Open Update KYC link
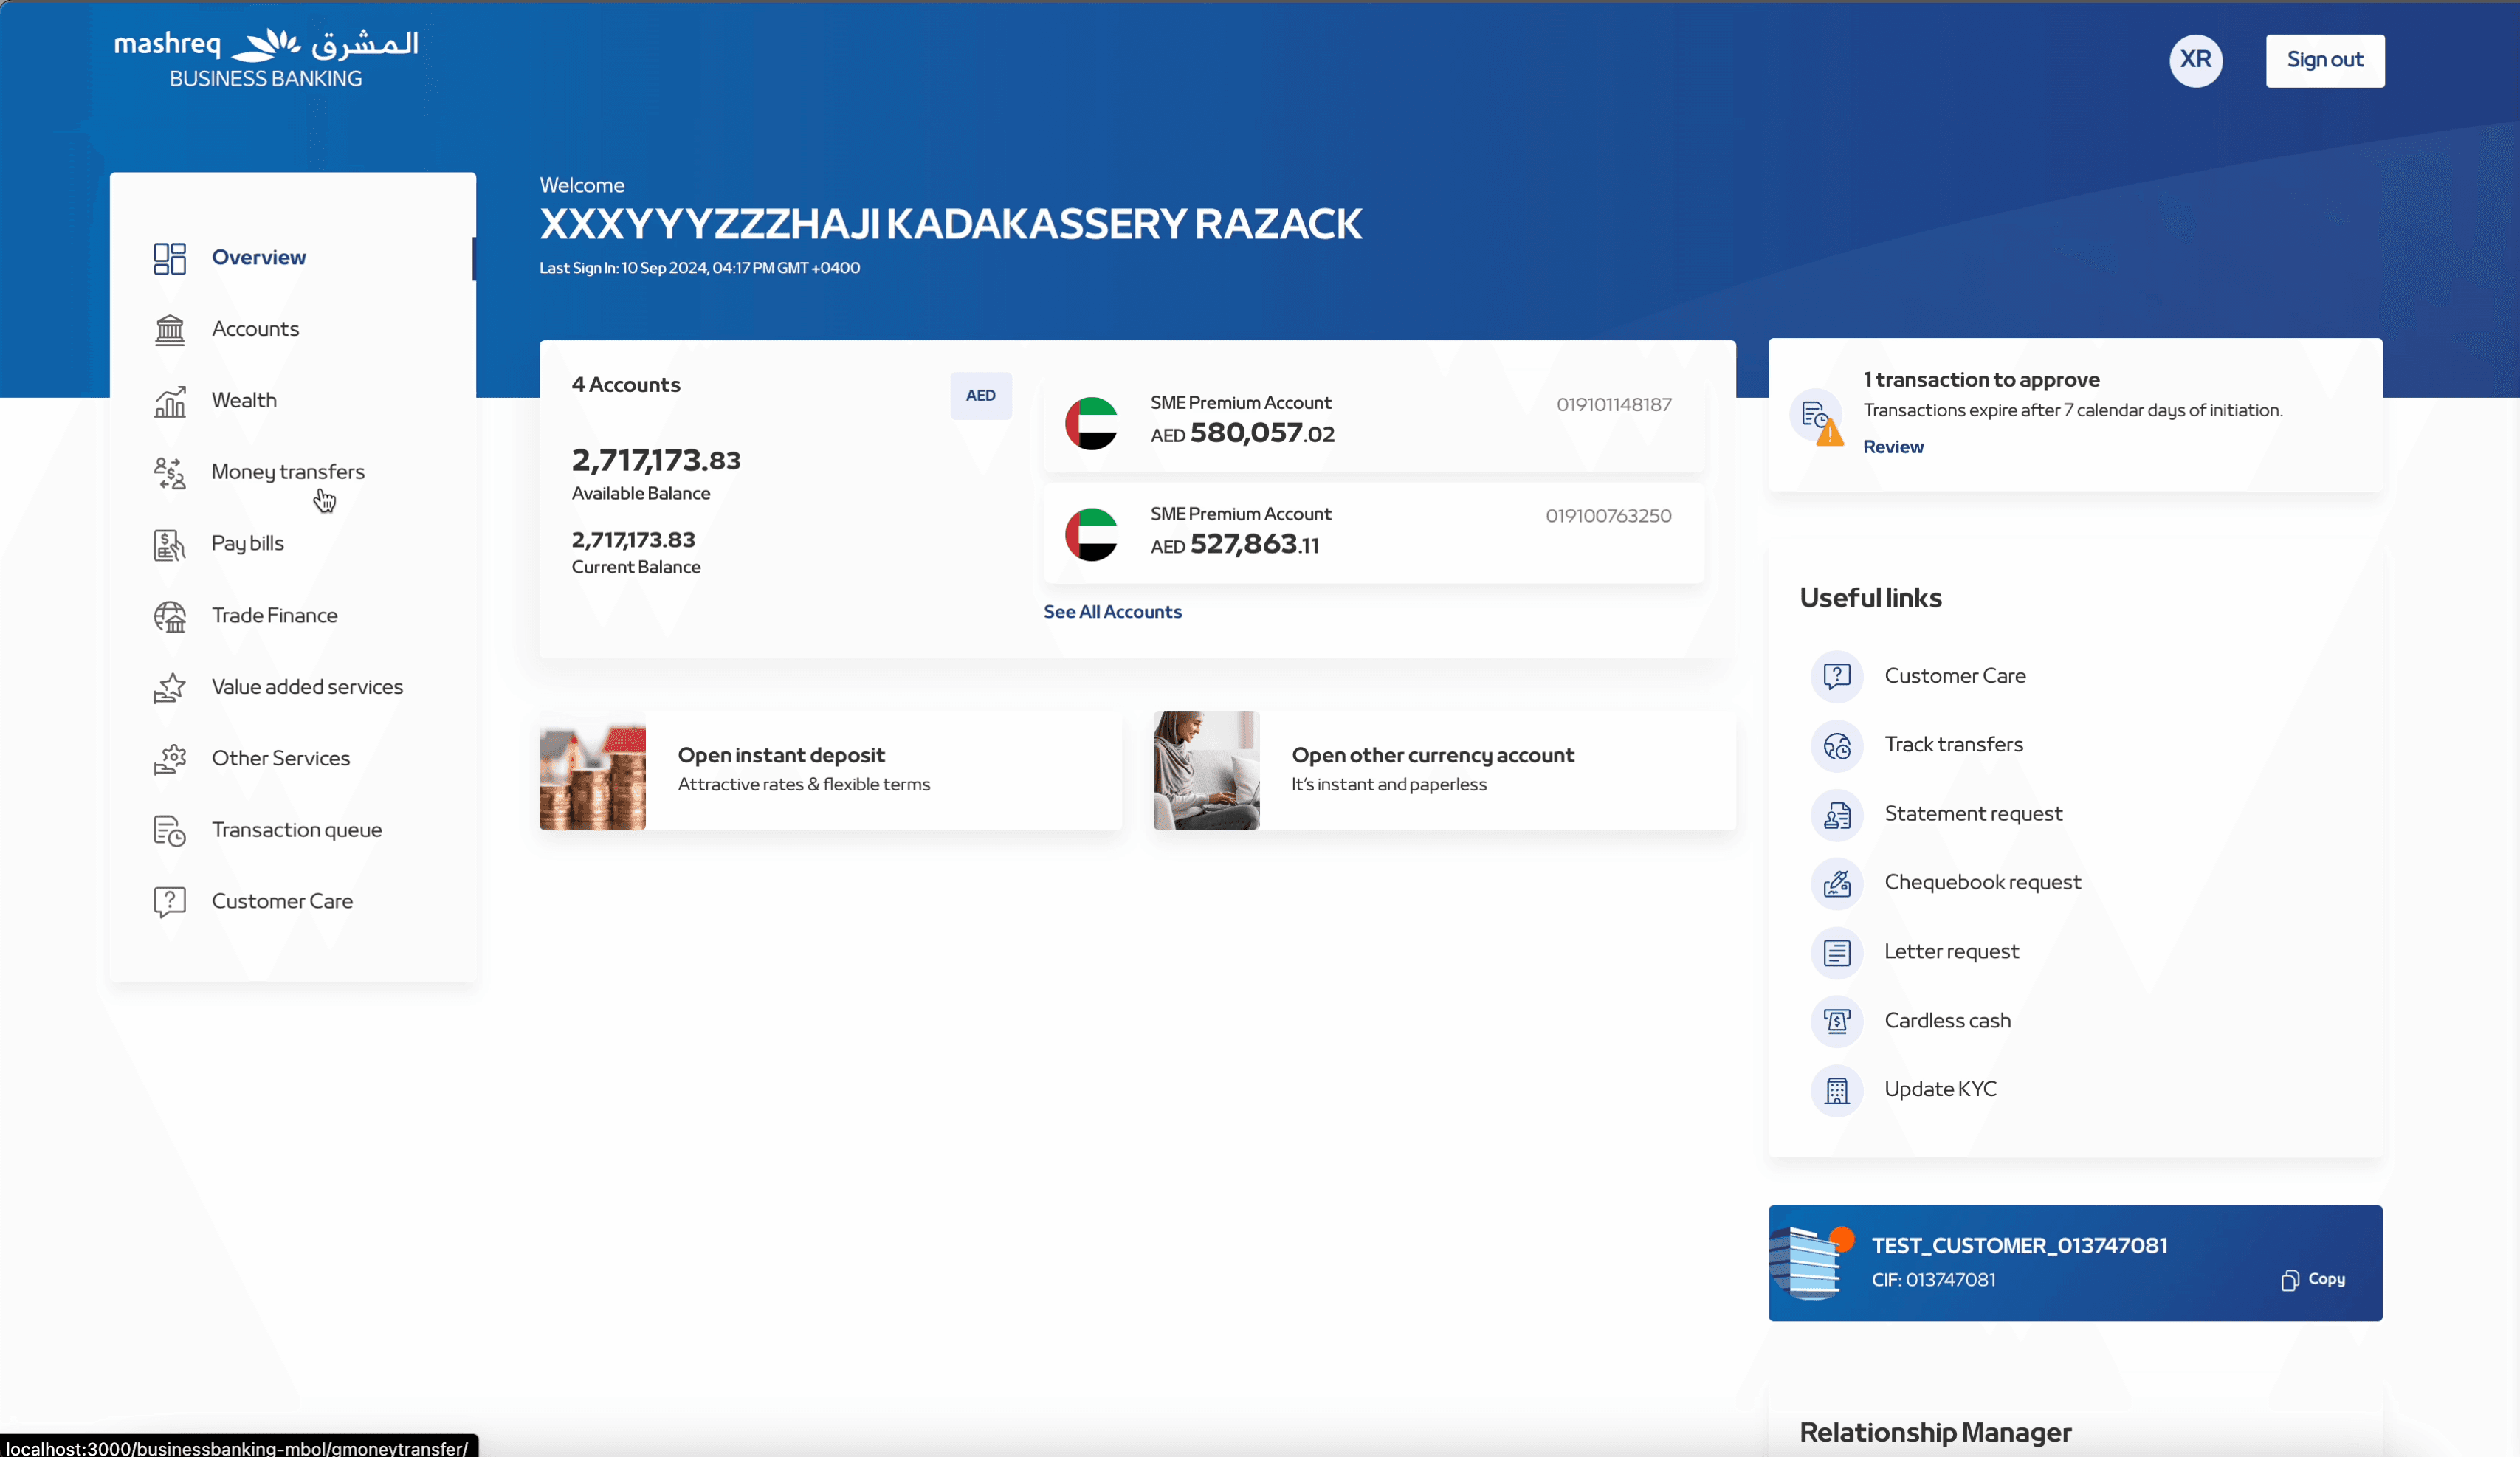Image resolution: width=2520 pixels, height=1457 pixels. tap(1940, 1089)
